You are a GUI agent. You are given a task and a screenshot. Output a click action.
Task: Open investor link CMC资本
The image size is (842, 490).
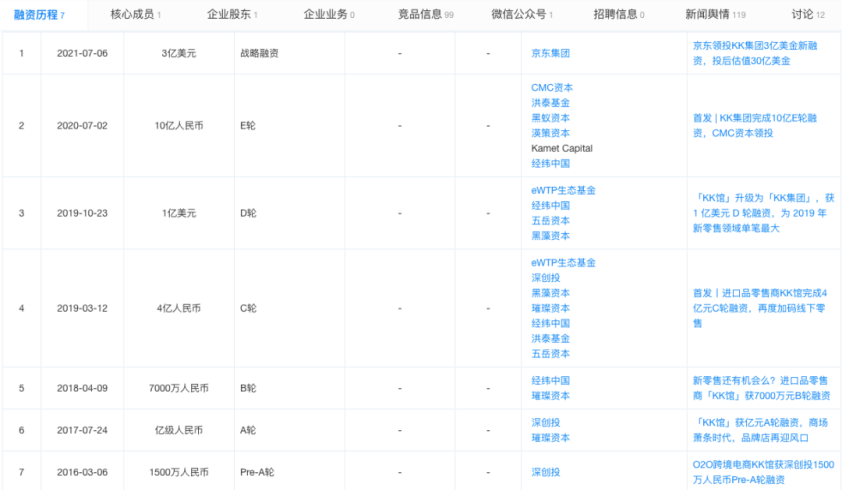click(552, 88)
